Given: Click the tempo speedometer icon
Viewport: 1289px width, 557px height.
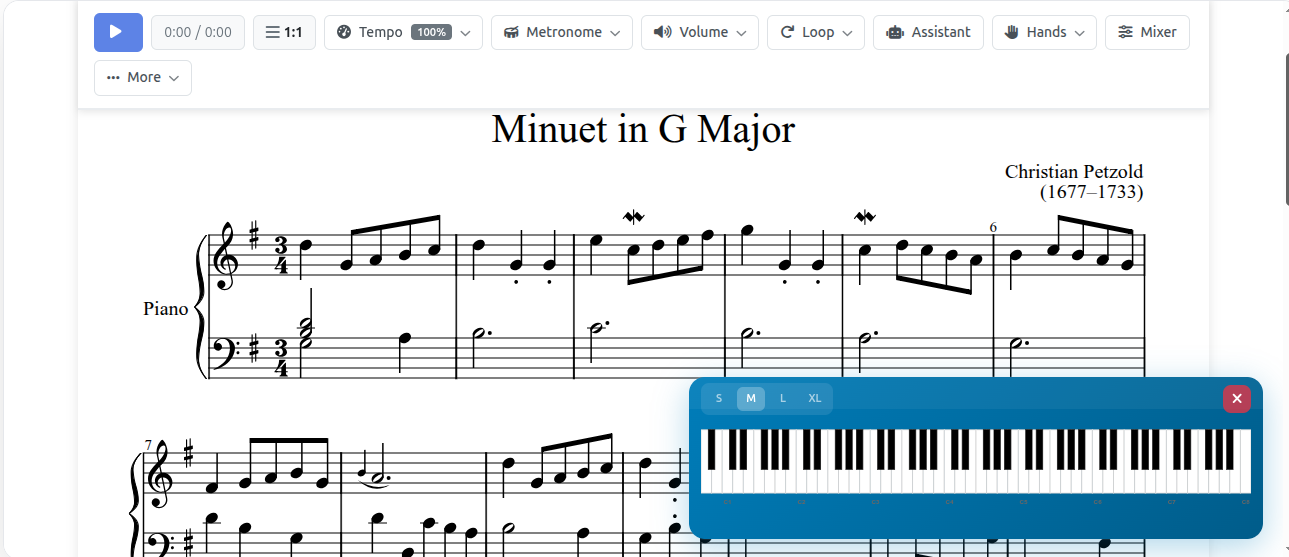Looking at the screenshot, I should (x=344, y=32).
